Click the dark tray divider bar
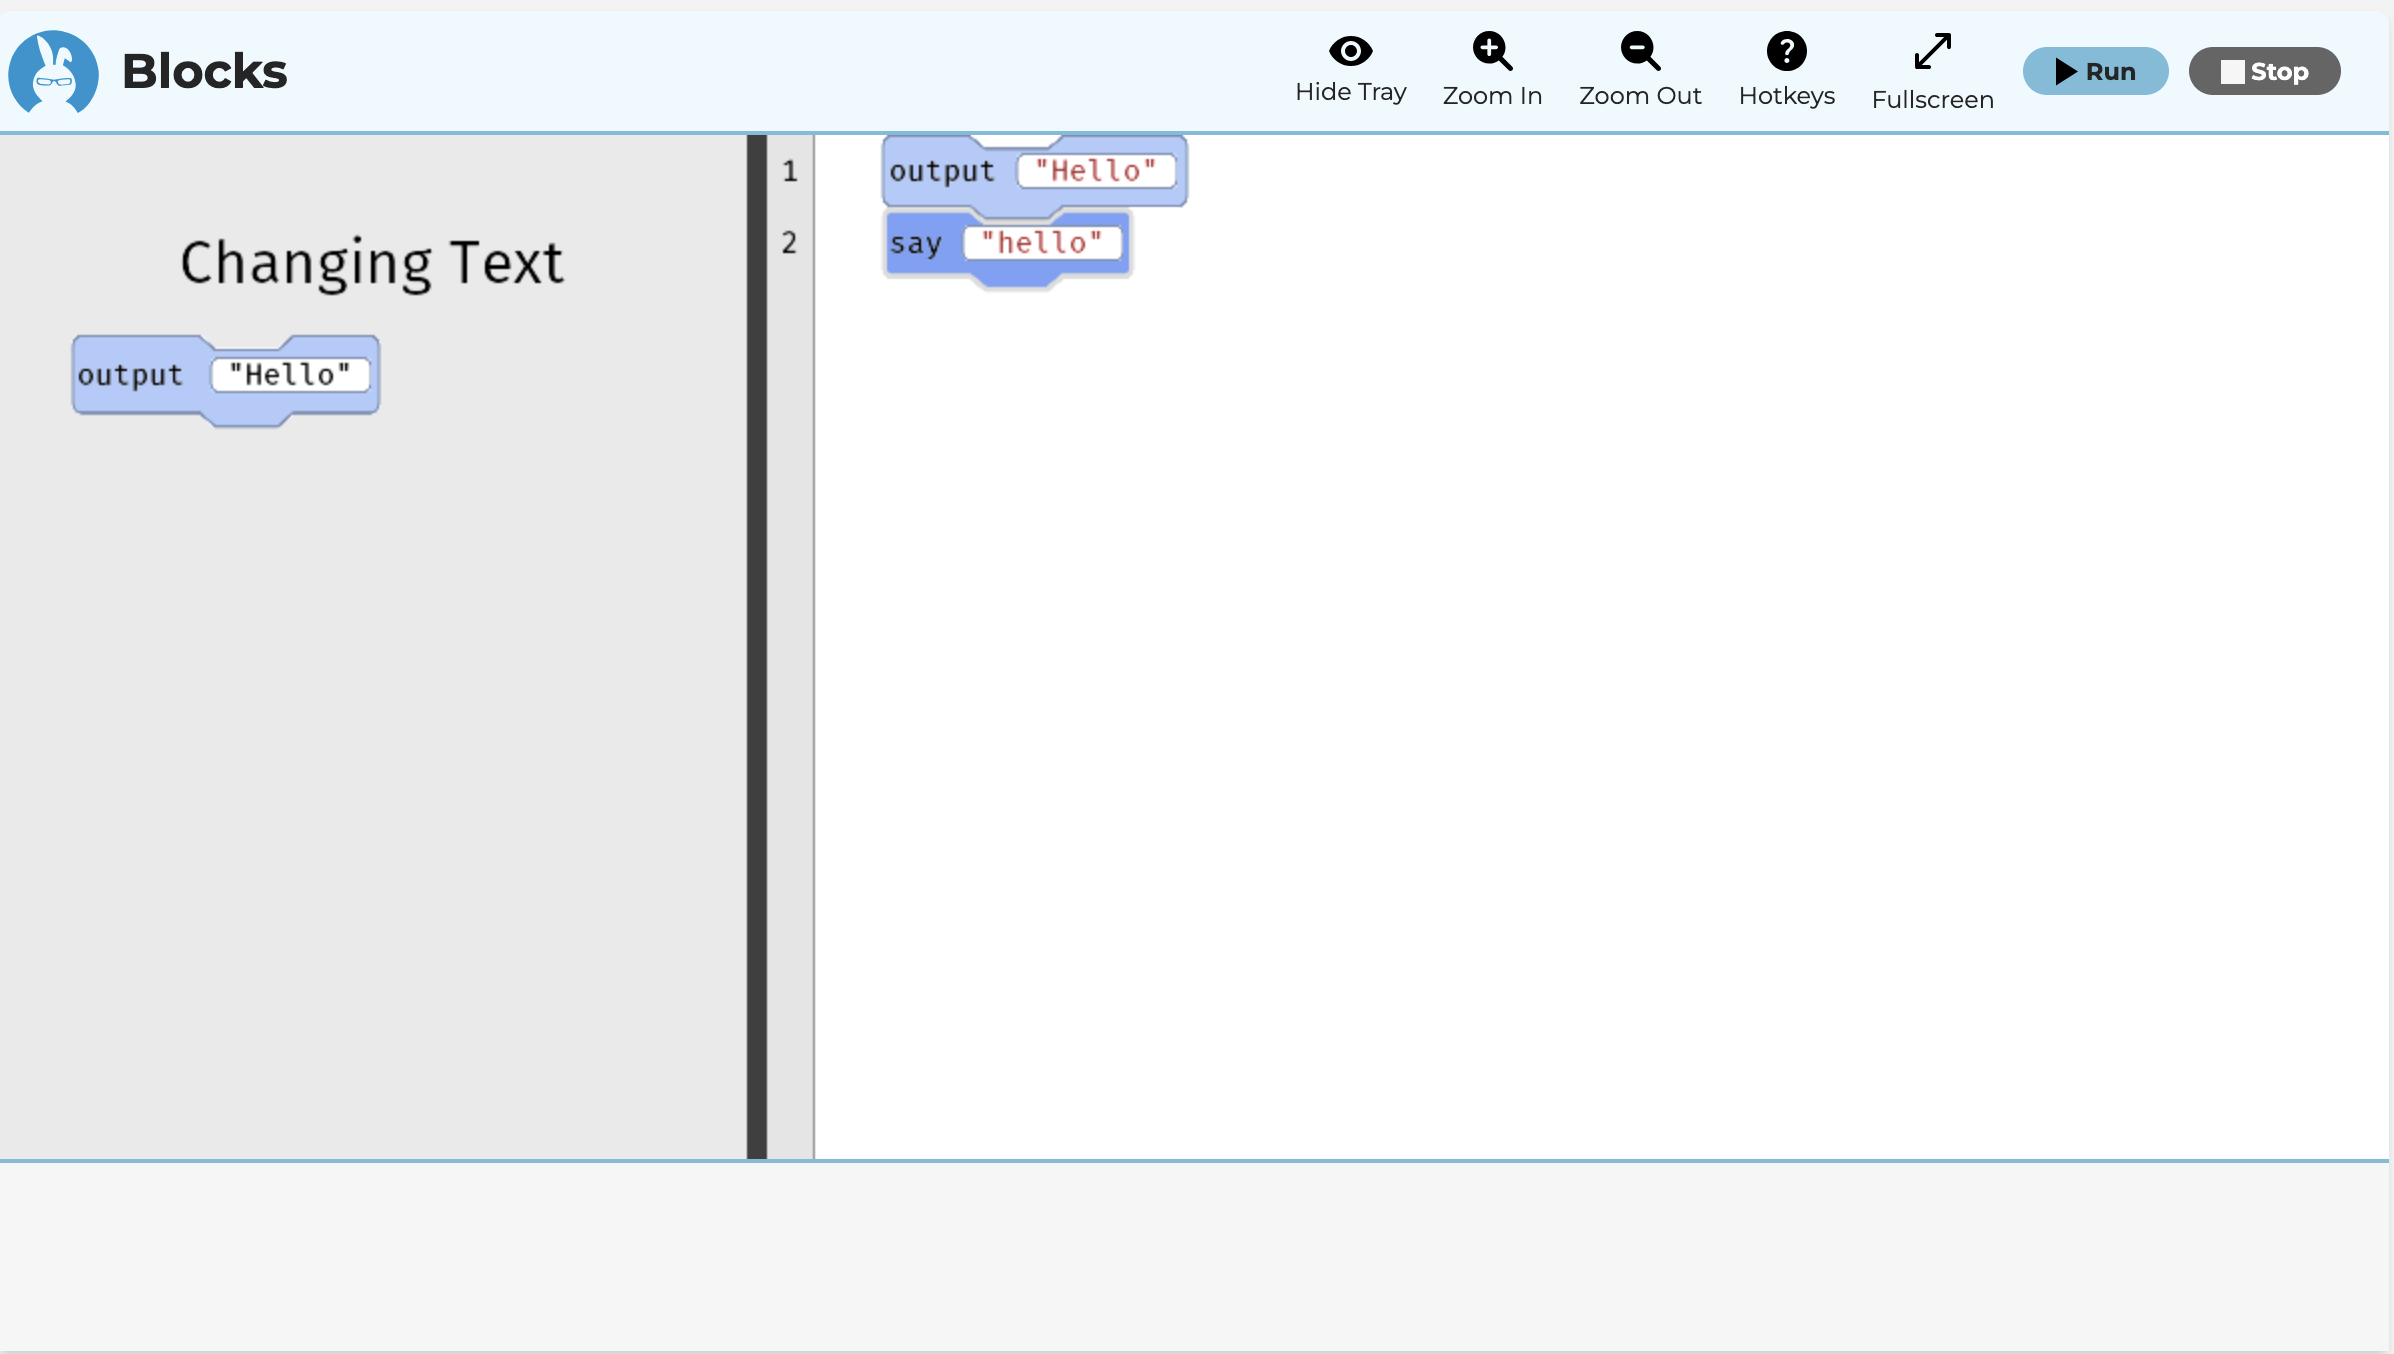 pos(757,647)
